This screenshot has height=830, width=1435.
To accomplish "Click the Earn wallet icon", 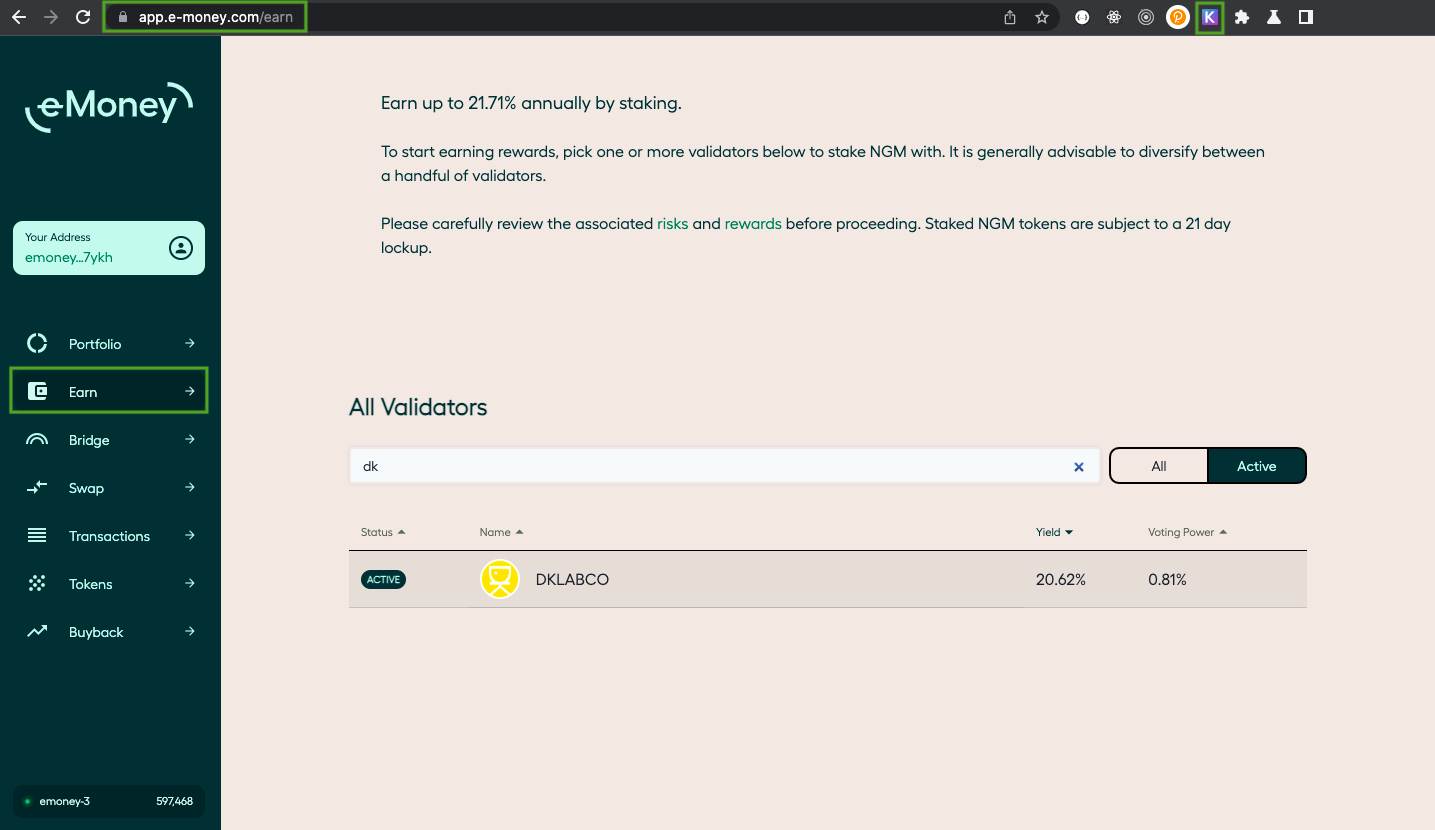I will [37, 391].
